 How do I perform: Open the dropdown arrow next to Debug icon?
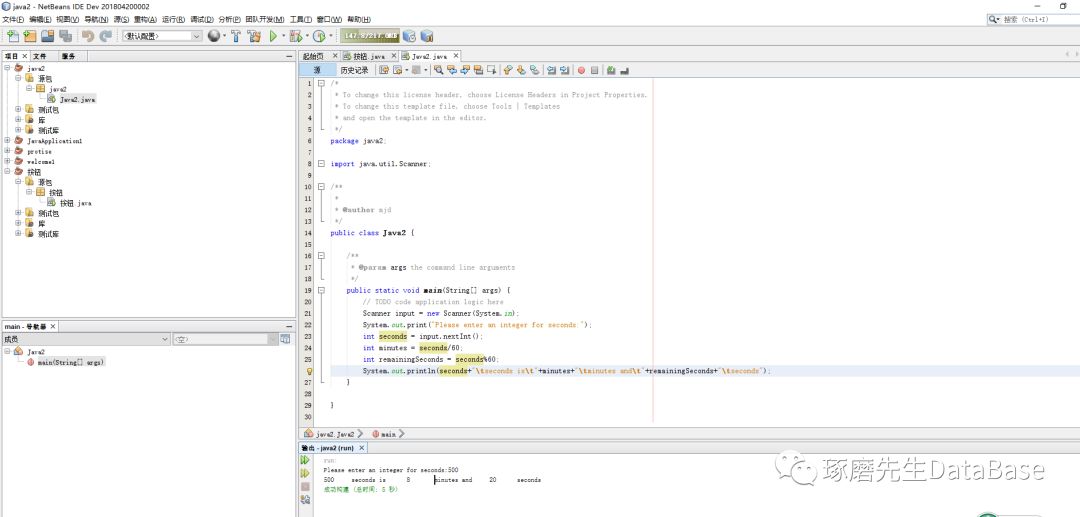coord(307,36)
